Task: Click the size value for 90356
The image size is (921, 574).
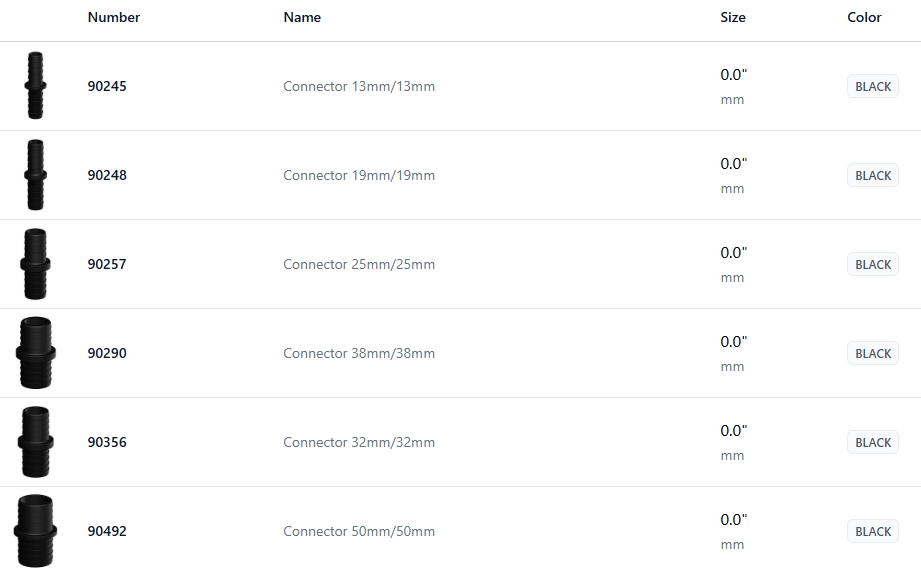Action: coord(734,431)
